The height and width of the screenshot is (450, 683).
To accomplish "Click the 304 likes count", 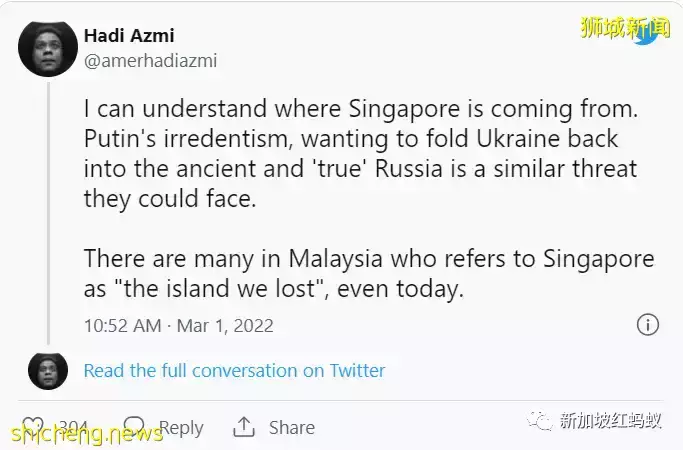I will tap(72, 427).
